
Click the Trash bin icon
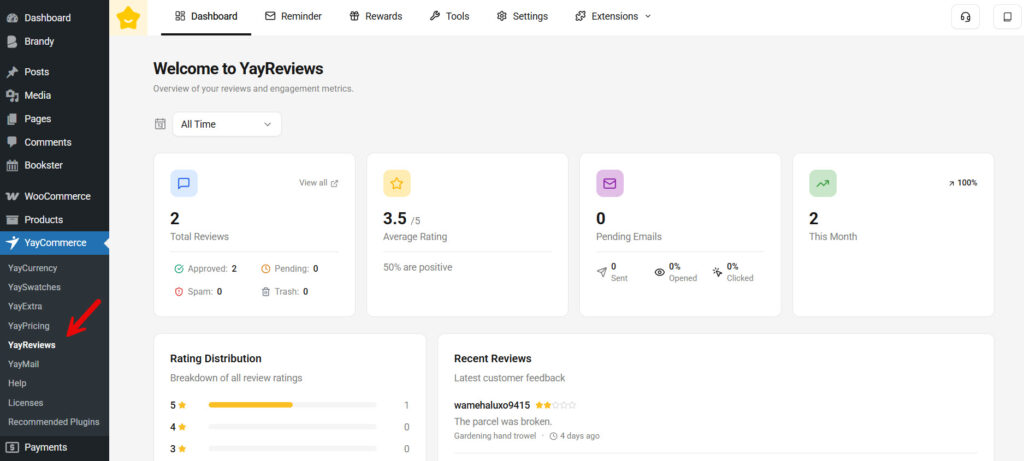(x=265, y=292)
